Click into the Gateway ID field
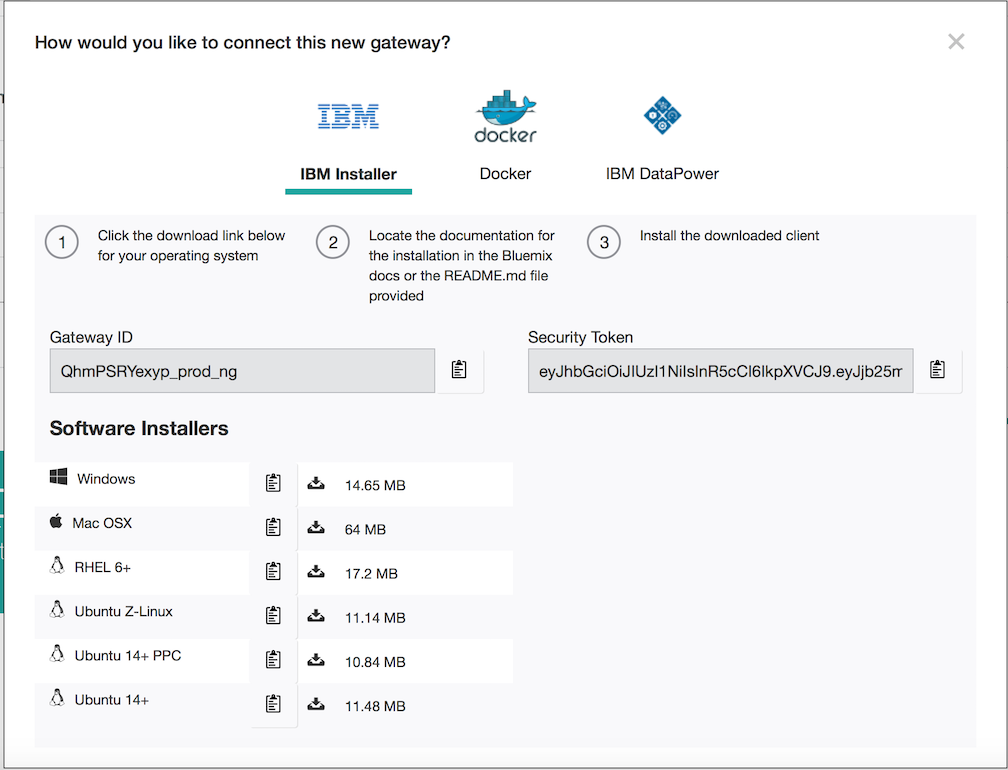Image resolution: width=1008 pixels, height=770 pixels. click(242, 371)
